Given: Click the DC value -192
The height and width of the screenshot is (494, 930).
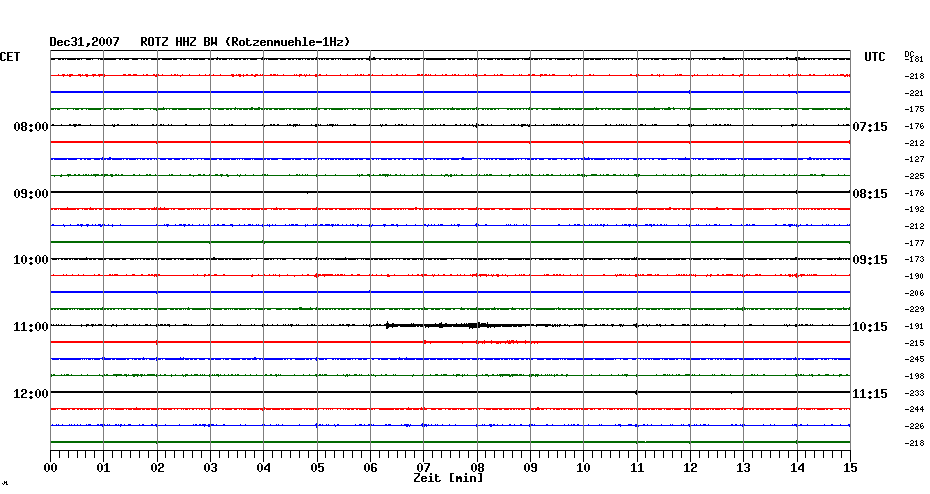Looking at the screenshot, I should [x=914, y=209].
